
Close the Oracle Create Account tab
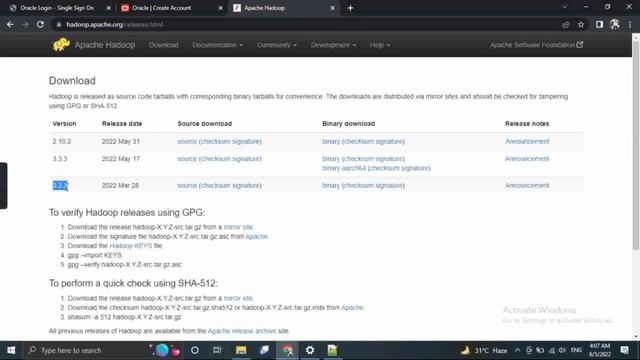tap(220, 8)
